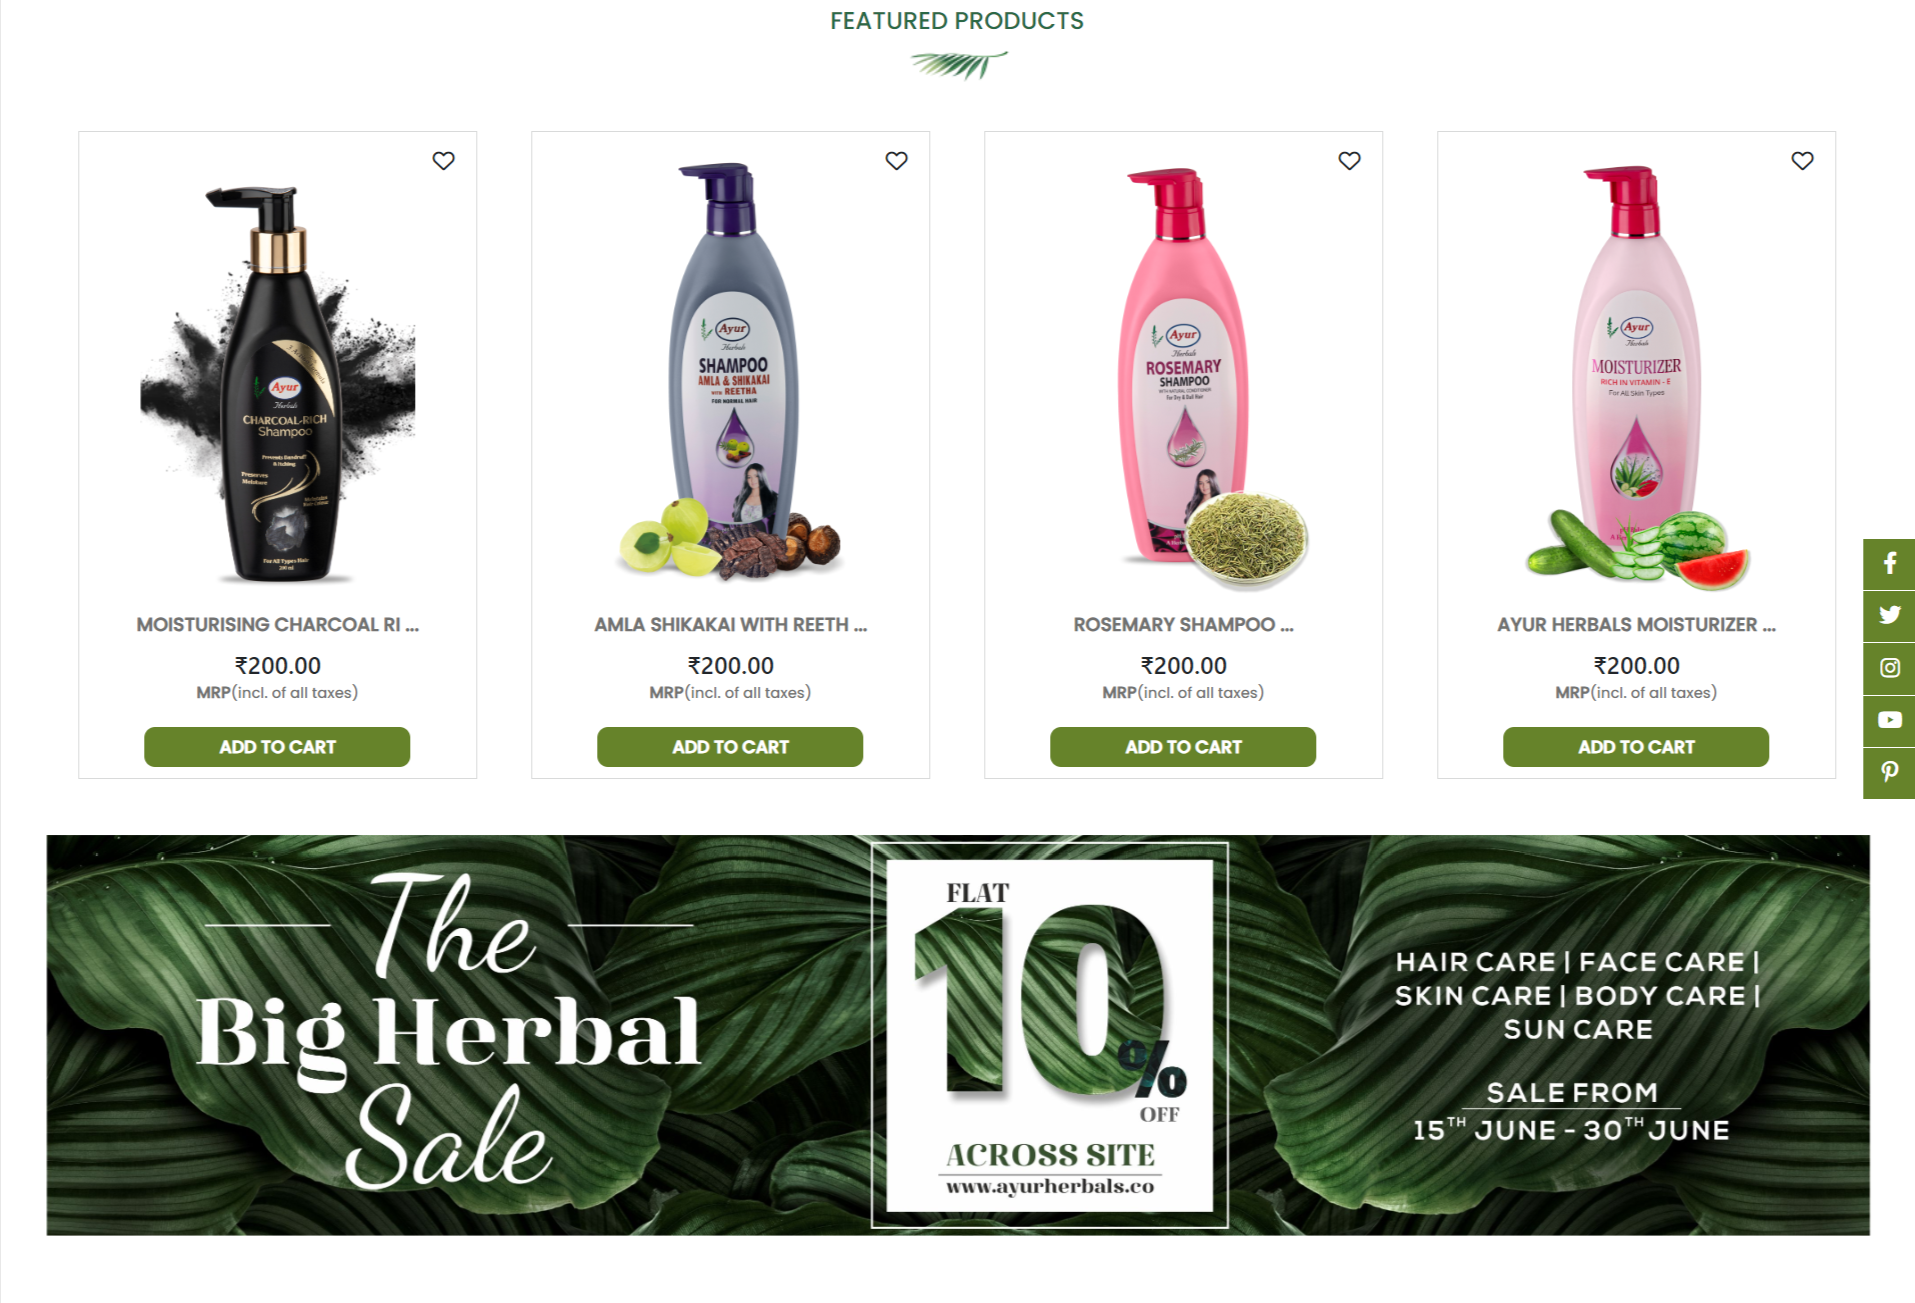Add Rosemary Shampoo to cart

tap(1183, 747)
